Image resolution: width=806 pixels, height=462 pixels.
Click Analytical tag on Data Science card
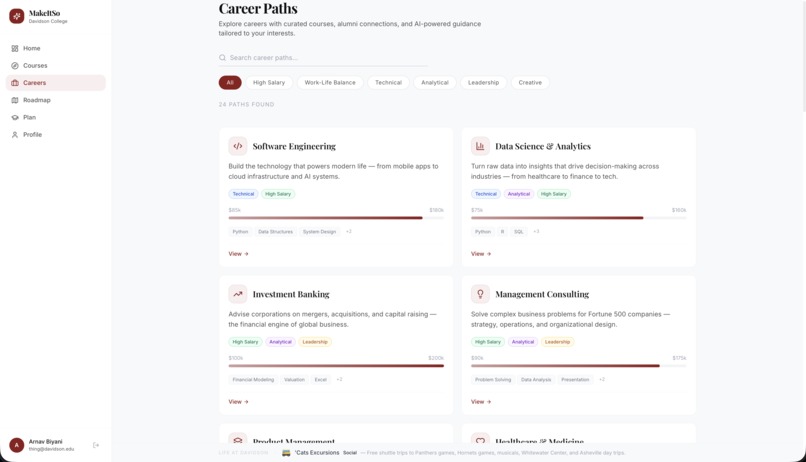519,194
